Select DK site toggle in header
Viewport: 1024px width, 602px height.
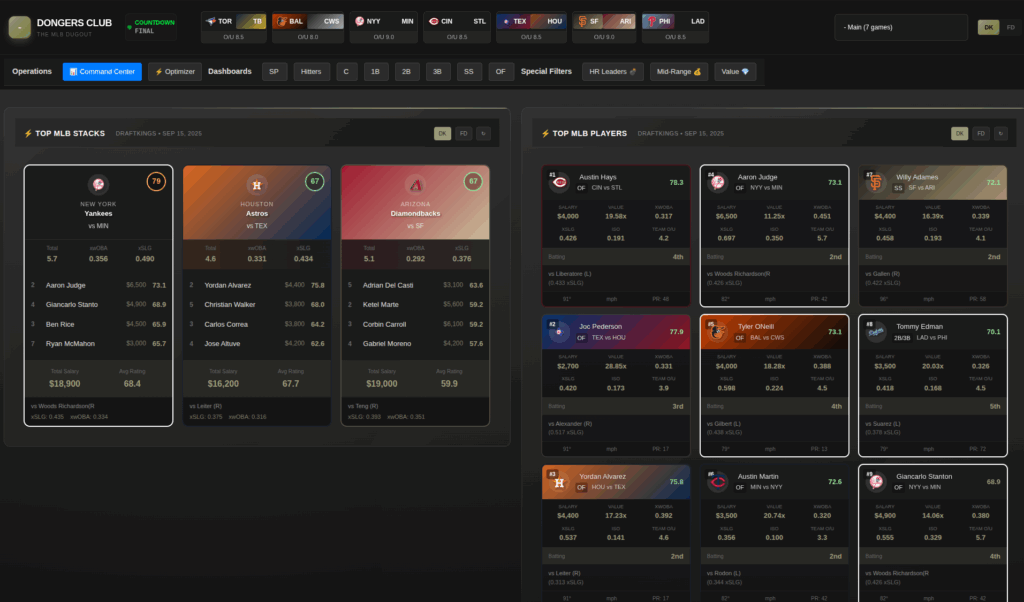988,27
